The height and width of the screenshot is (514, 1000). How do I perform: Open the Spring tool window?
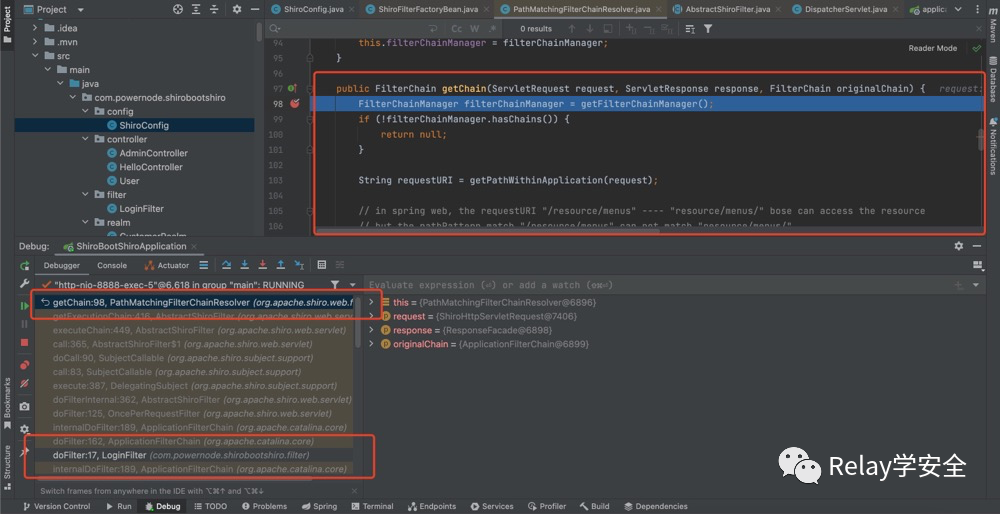pyautogui.click(x=318, y=506)
